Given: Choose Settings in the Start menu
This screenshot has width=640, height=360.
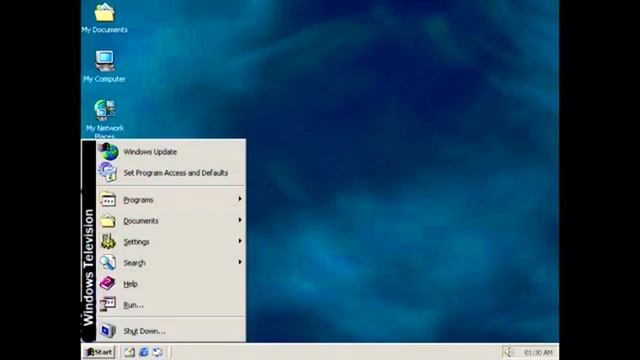Looking at the screenshot, I should 171,242.
